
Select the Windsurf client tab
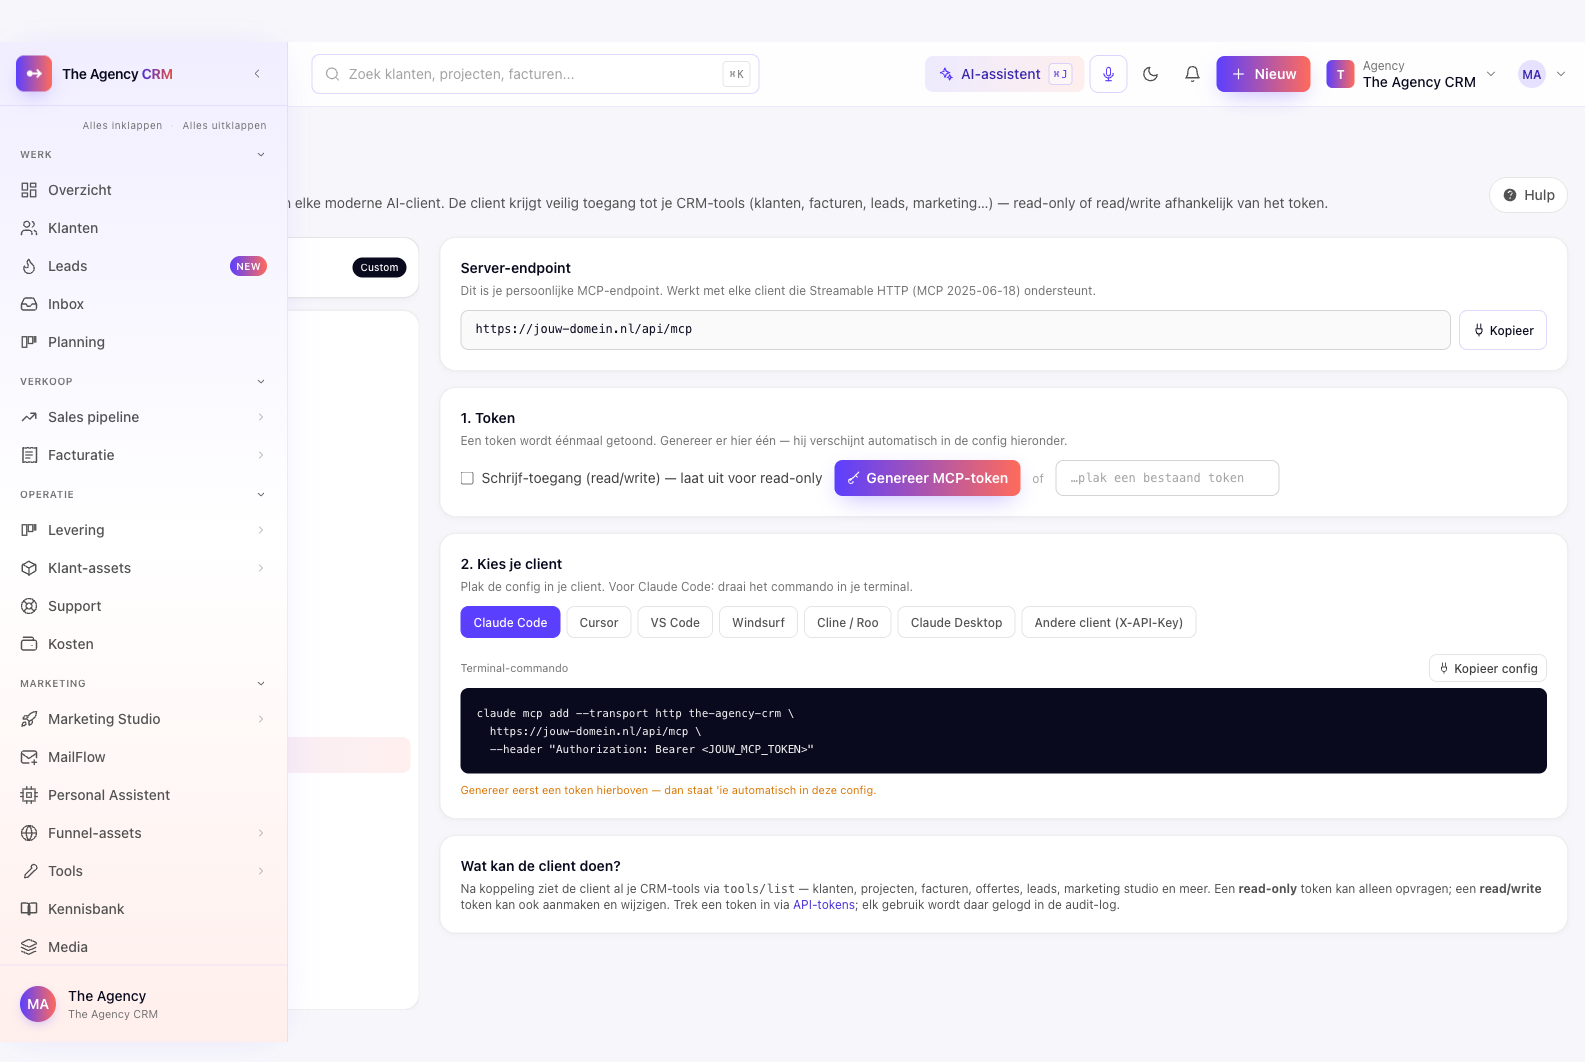tap(758, 622)
